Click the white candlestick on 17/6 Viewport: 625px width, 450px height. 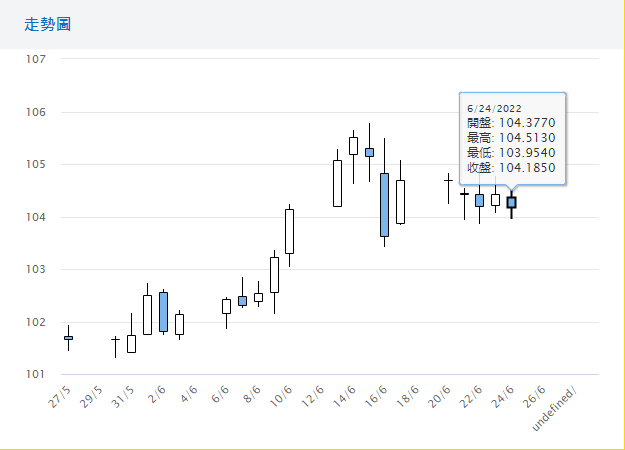click(x=400, y=201)
